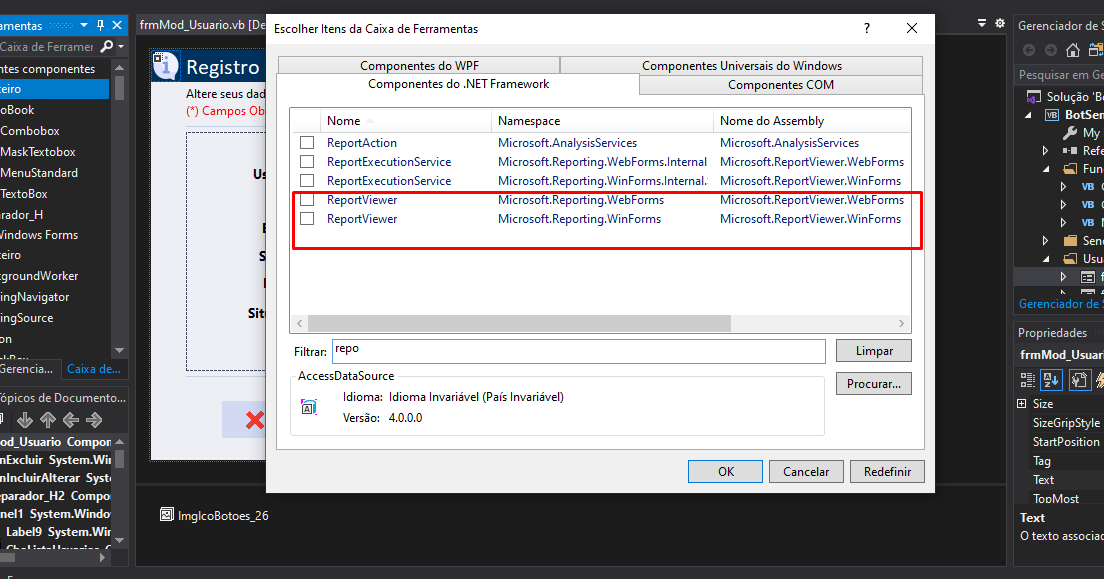
Task: Click the Cancelar button
Action: 806,471
